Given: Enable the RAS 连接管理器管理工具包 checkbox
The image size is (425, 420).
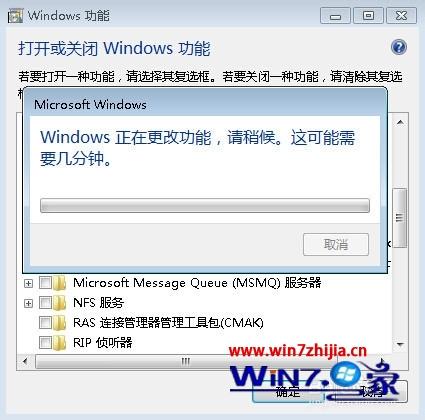Looking at the screenshot, I should (45, 323).
